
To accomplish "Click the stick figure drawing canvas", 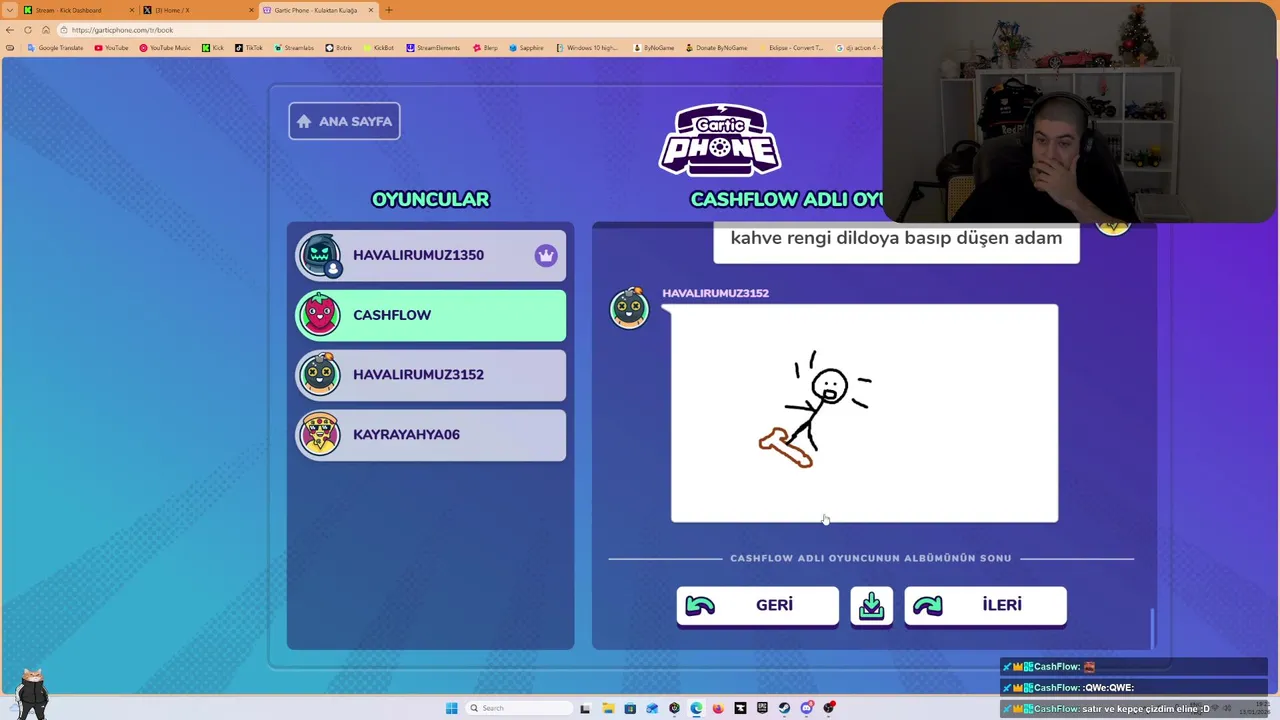I will click(864, 413).
